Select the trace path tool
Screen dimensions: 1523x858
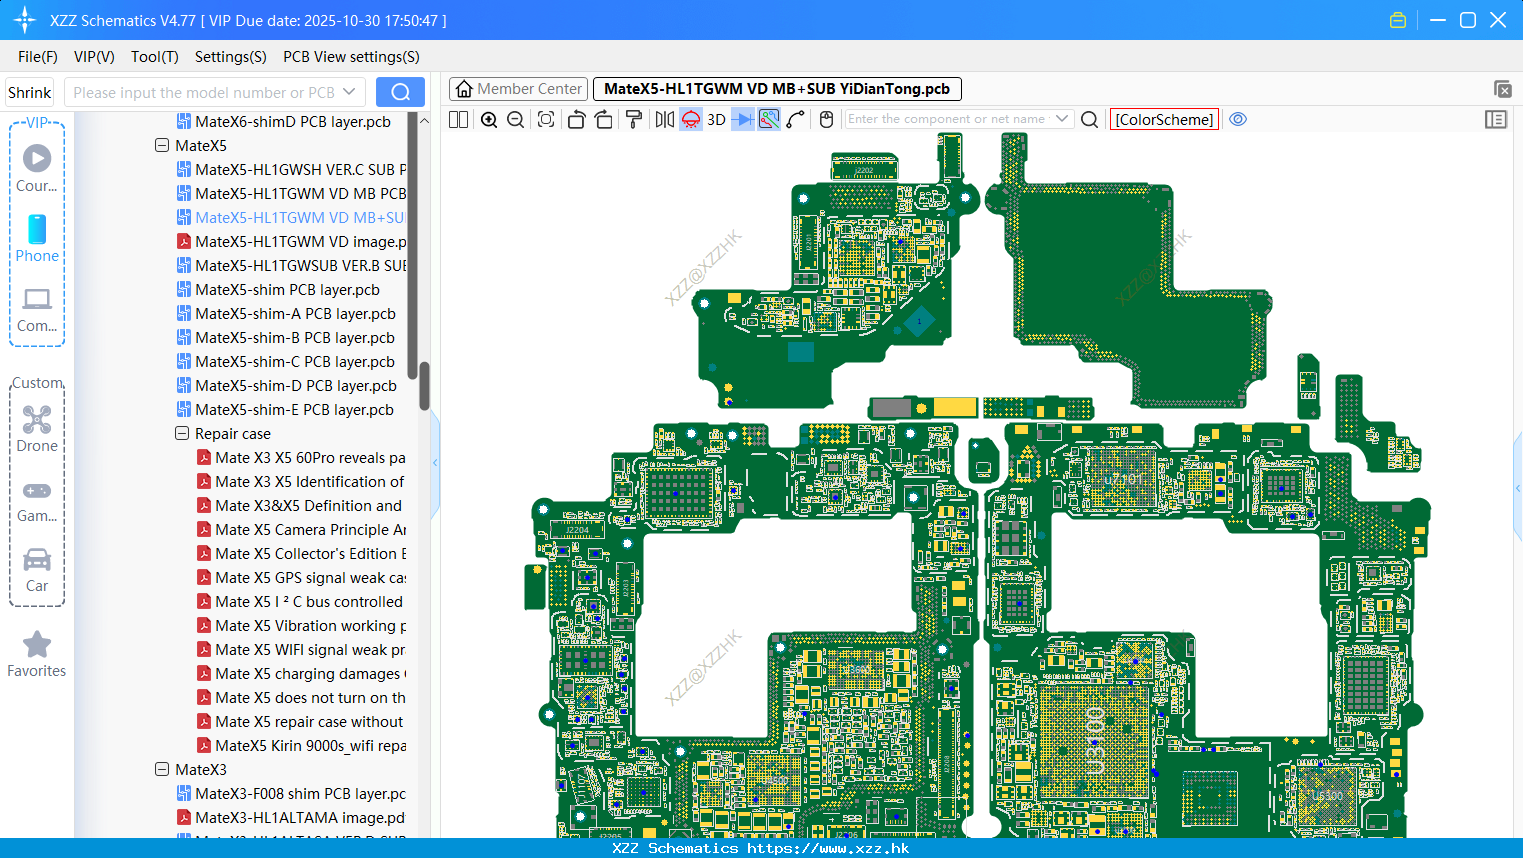(x=796, y=119)
